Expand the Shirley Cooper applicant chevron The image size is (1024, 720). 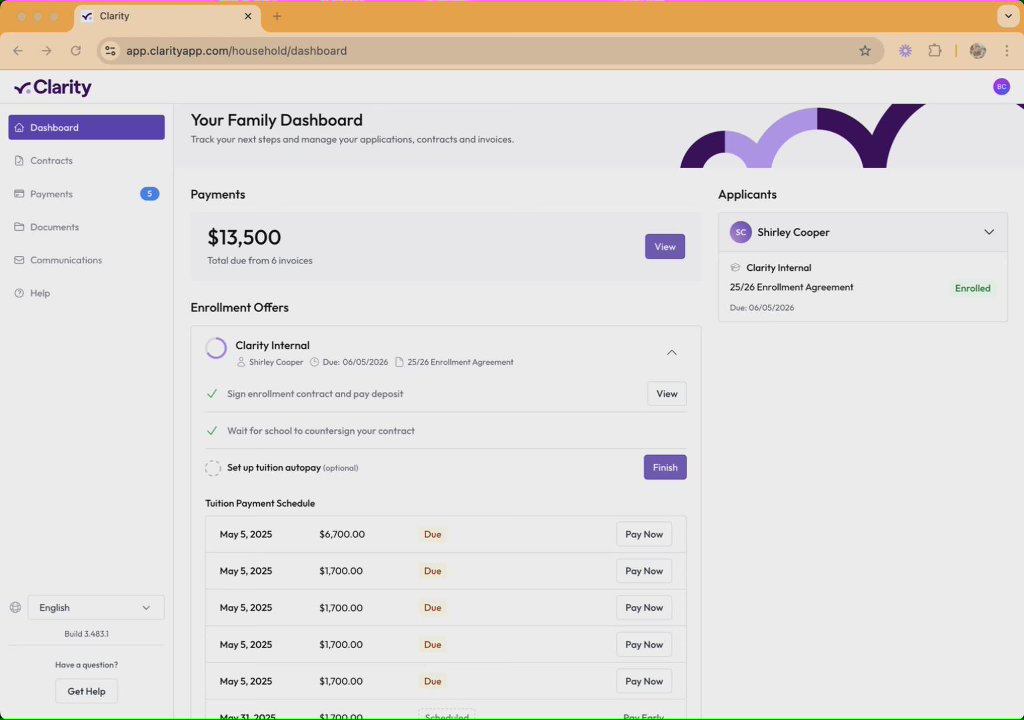coord(989,232)
